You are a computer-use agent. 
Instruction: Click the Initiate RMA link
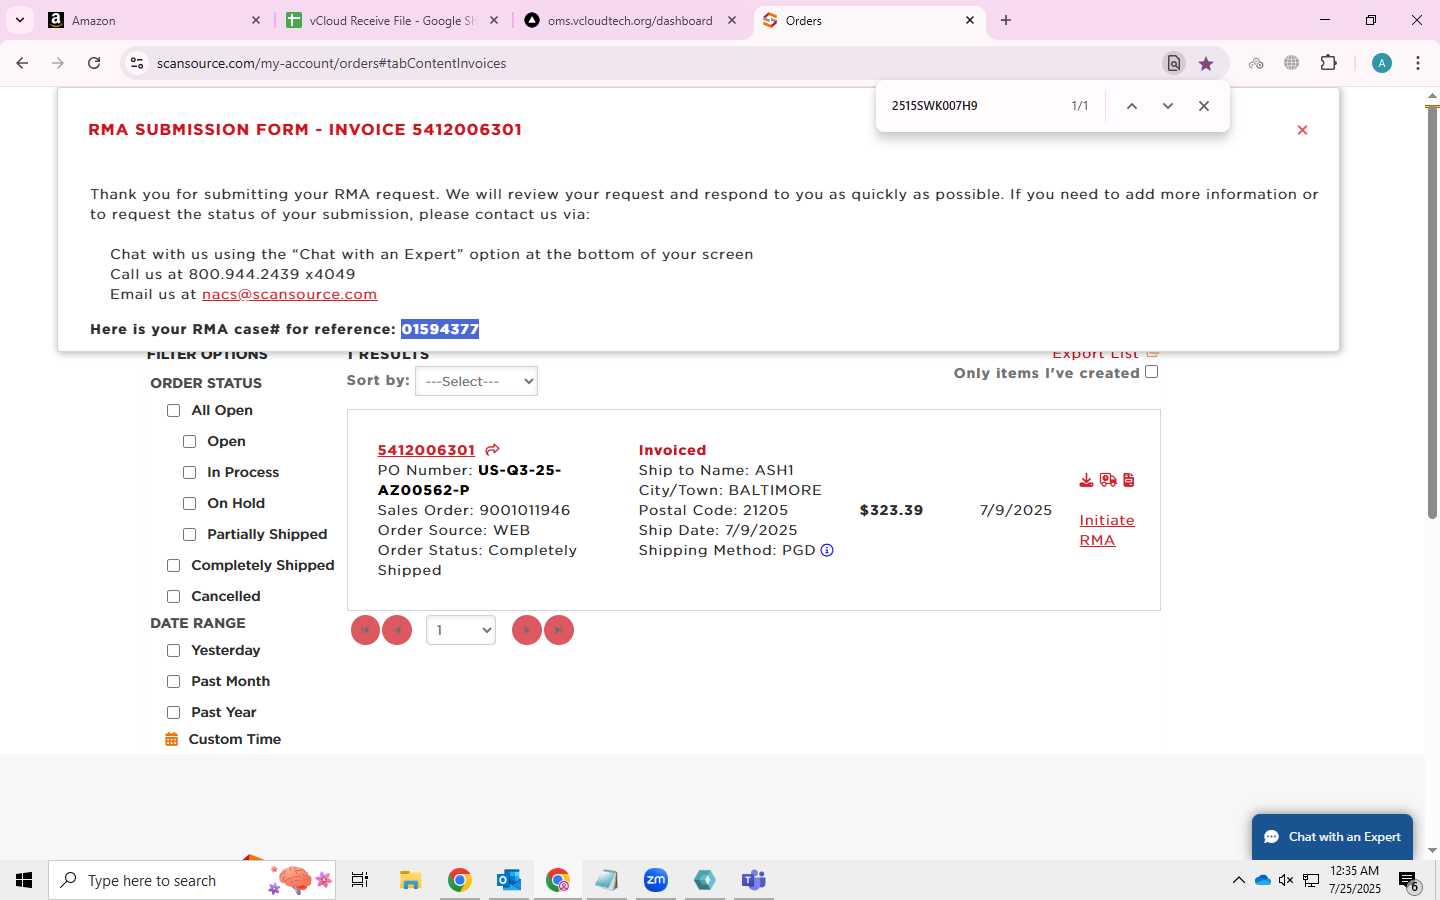[x=1107, y=530]
